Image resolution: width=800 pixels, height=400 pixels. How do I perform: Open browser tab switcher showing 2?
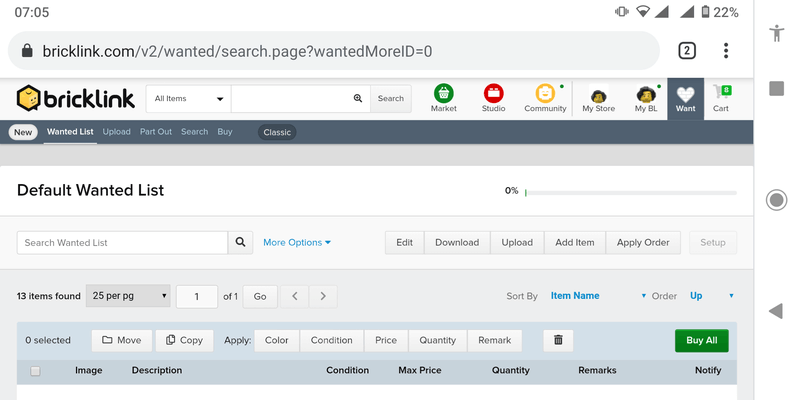tap(687, 51)
